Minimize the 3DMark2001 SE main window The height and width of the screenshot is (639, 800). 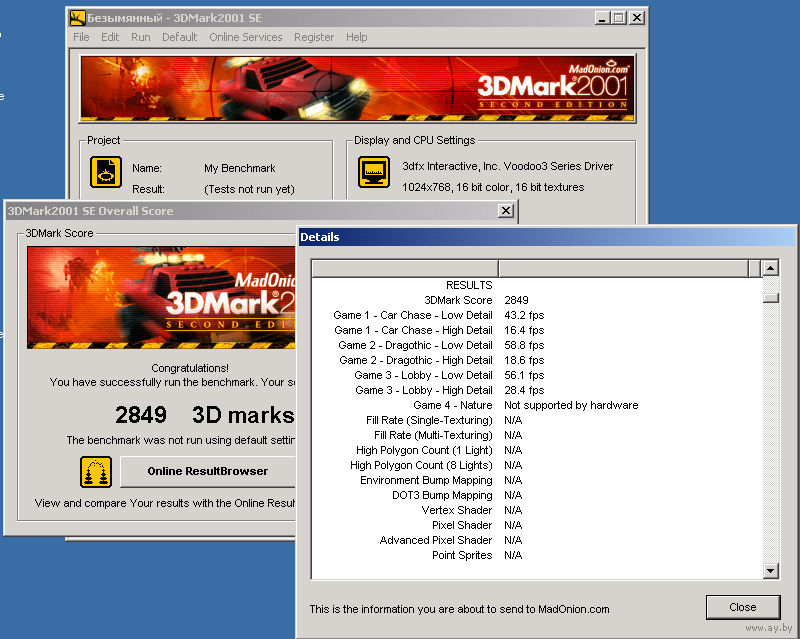click(x=603, y=18)
